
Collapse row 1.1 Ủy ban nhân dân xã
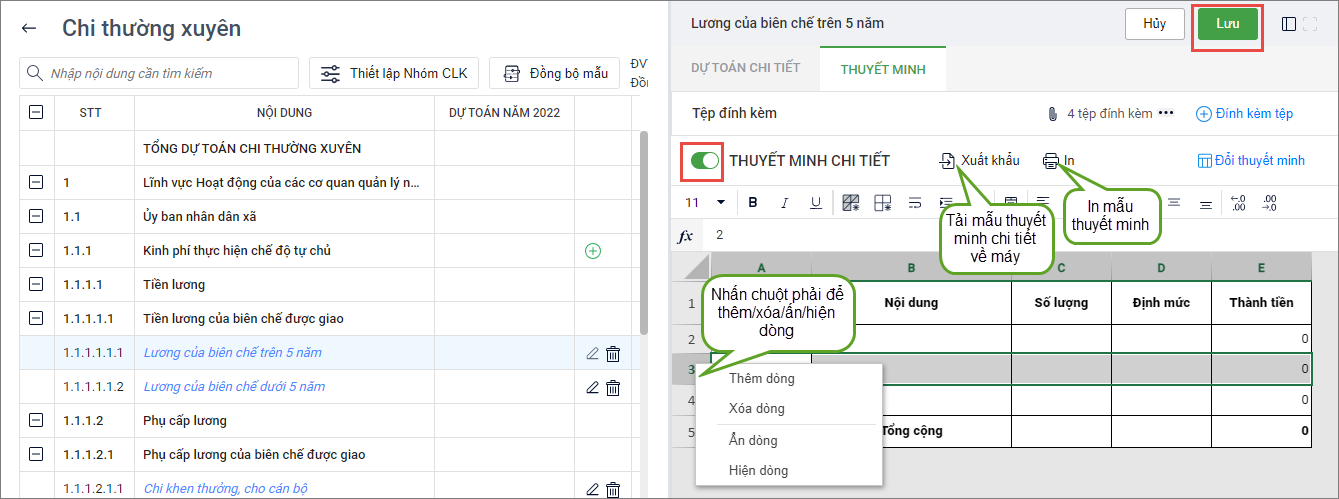pyautogui.click(x=37, y=217)
